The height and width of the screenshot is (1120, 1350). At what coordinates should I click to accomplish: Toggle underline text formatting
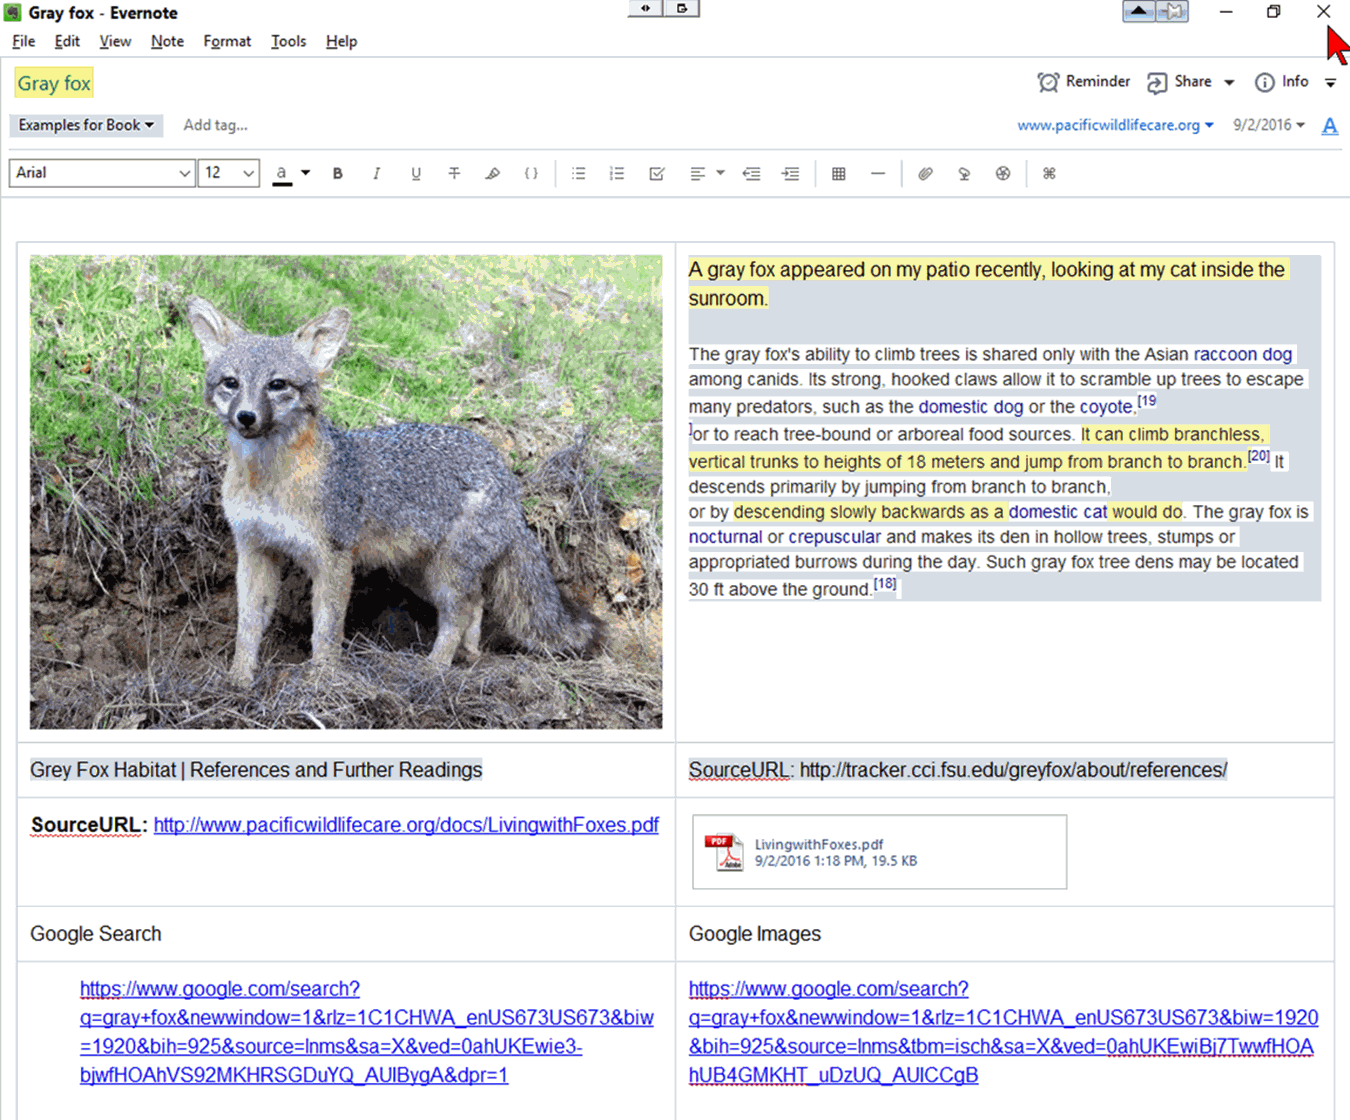pos(415,174)
